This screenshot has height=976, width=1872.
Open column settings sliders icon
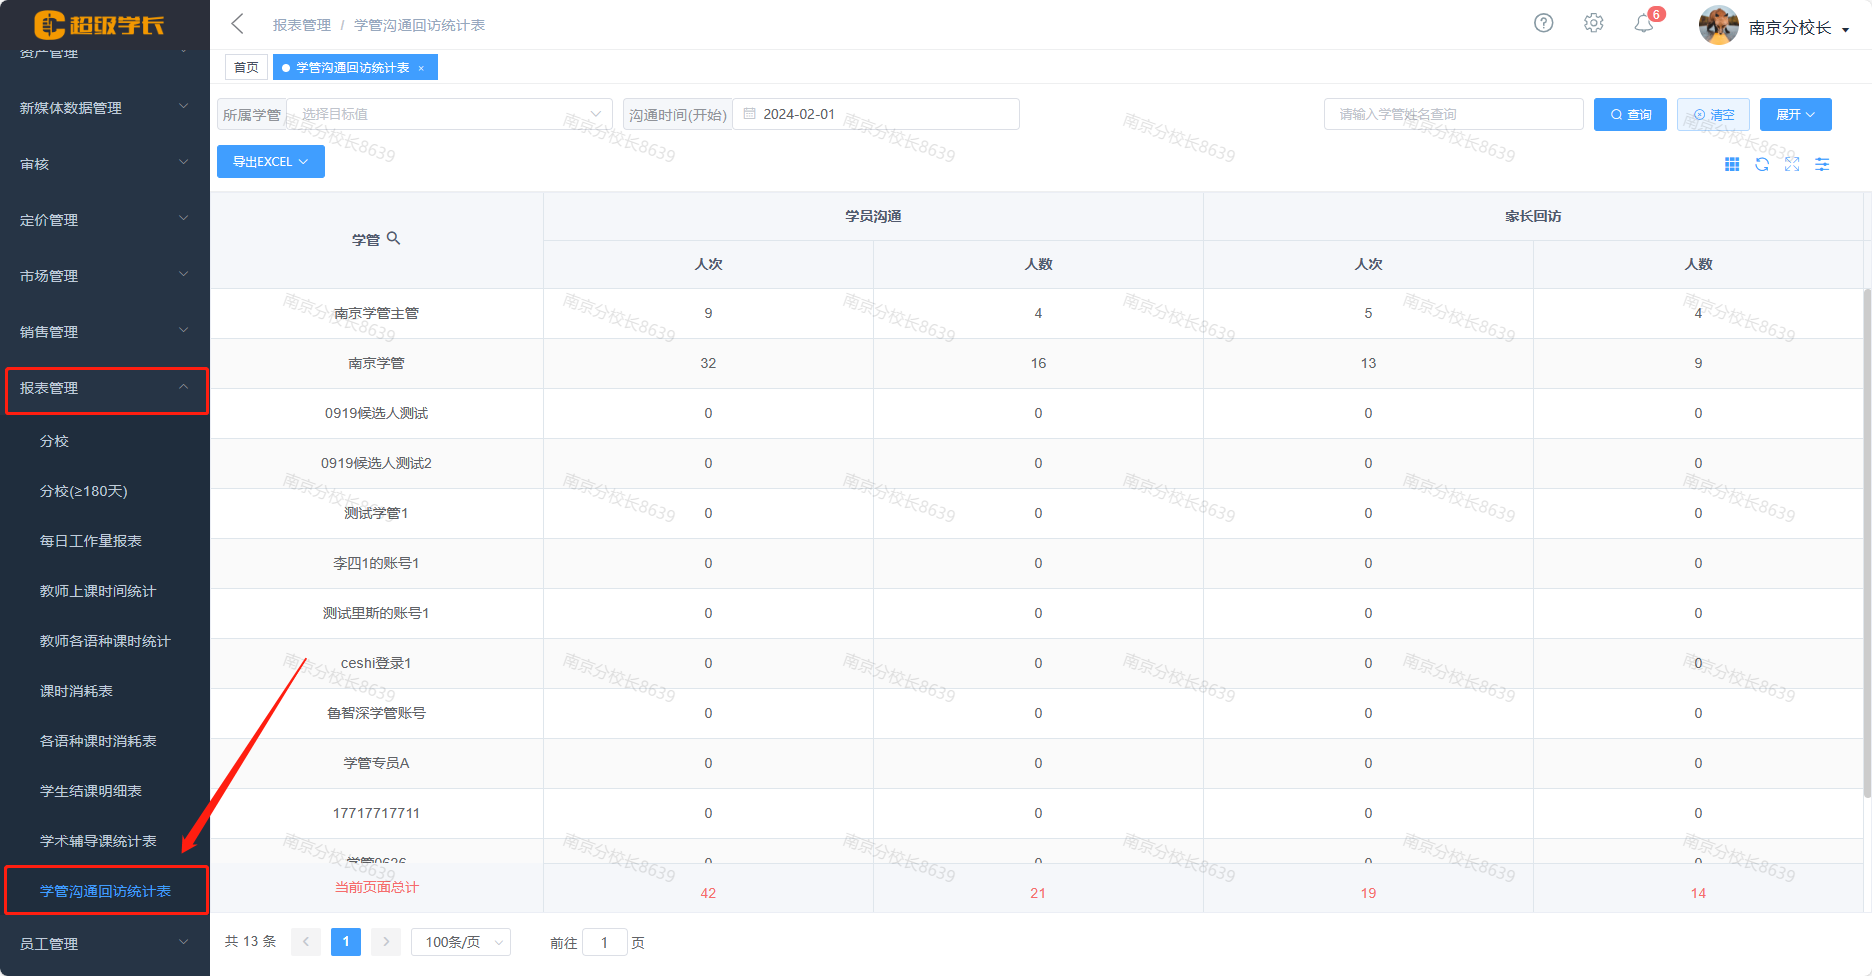(x=1822, y=165)
